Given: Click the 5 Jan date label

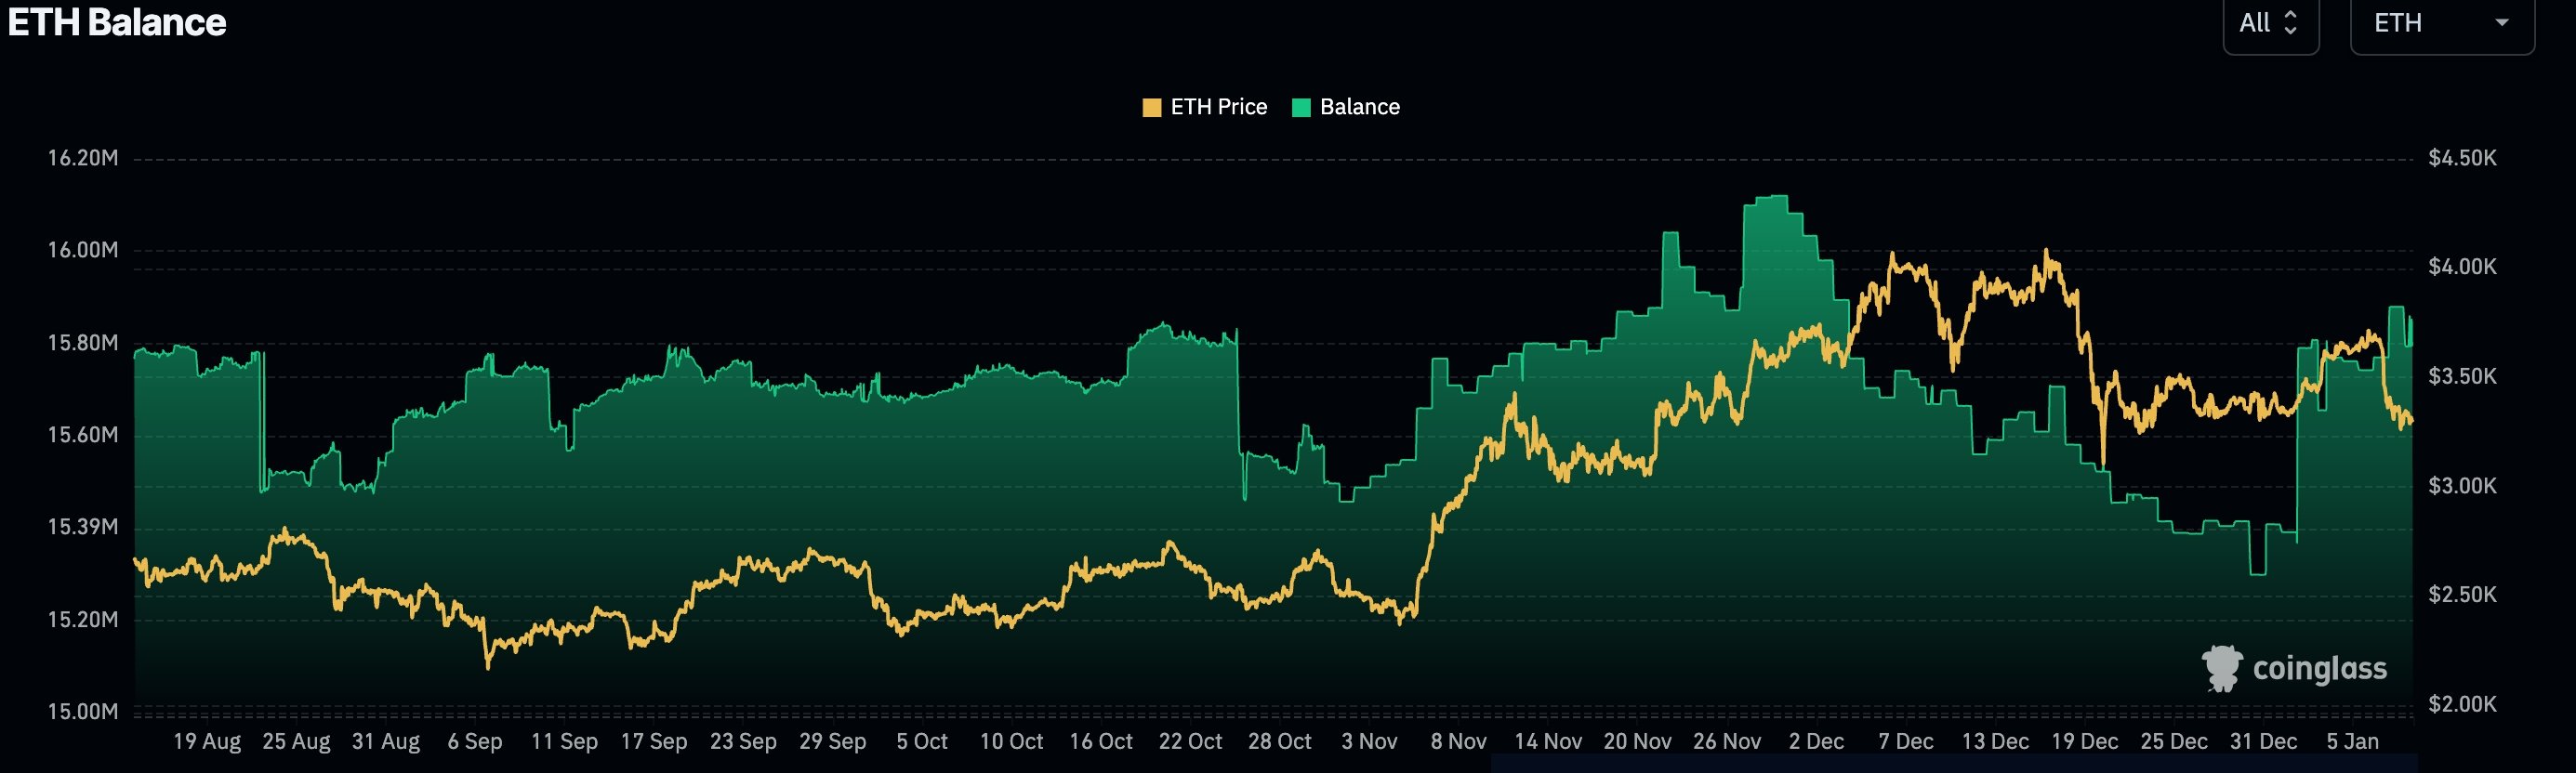Looking at the screenshot, I should [x=2352, y=742].
